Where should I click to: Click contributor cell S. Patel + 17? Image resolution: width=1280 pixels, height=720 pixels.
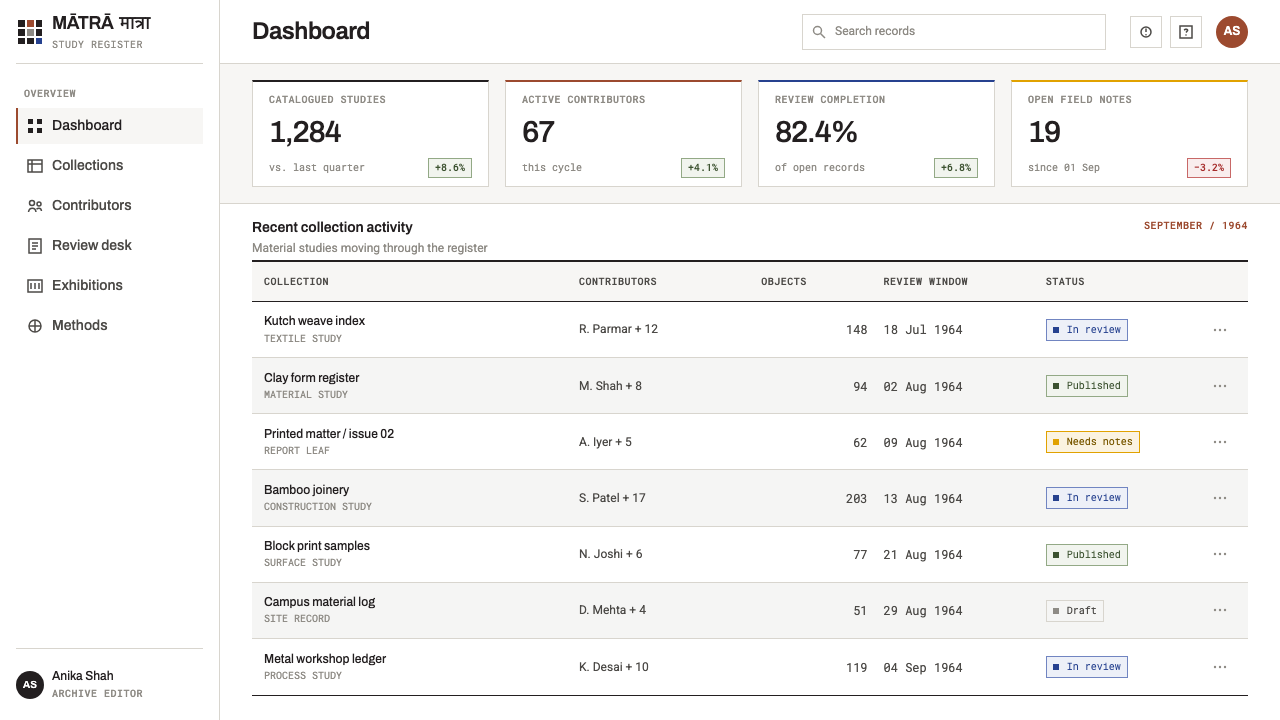(x=612, y=498)
